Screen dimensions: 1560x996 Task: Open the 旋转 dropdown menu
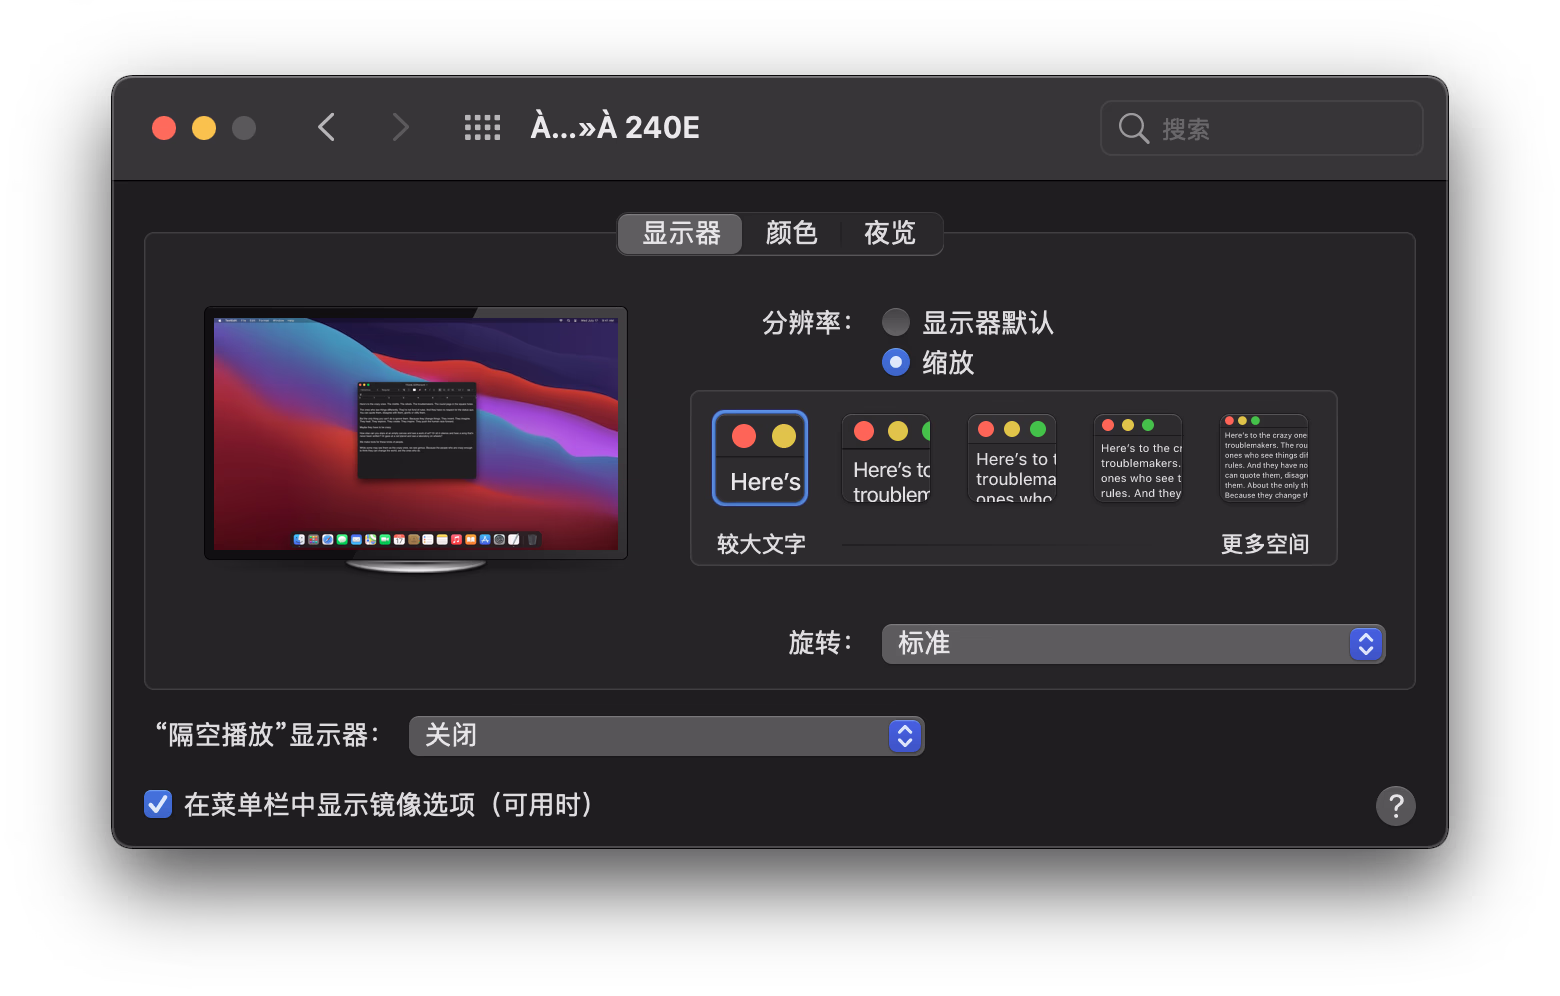pyautogui.click(x=1132, y=644)
